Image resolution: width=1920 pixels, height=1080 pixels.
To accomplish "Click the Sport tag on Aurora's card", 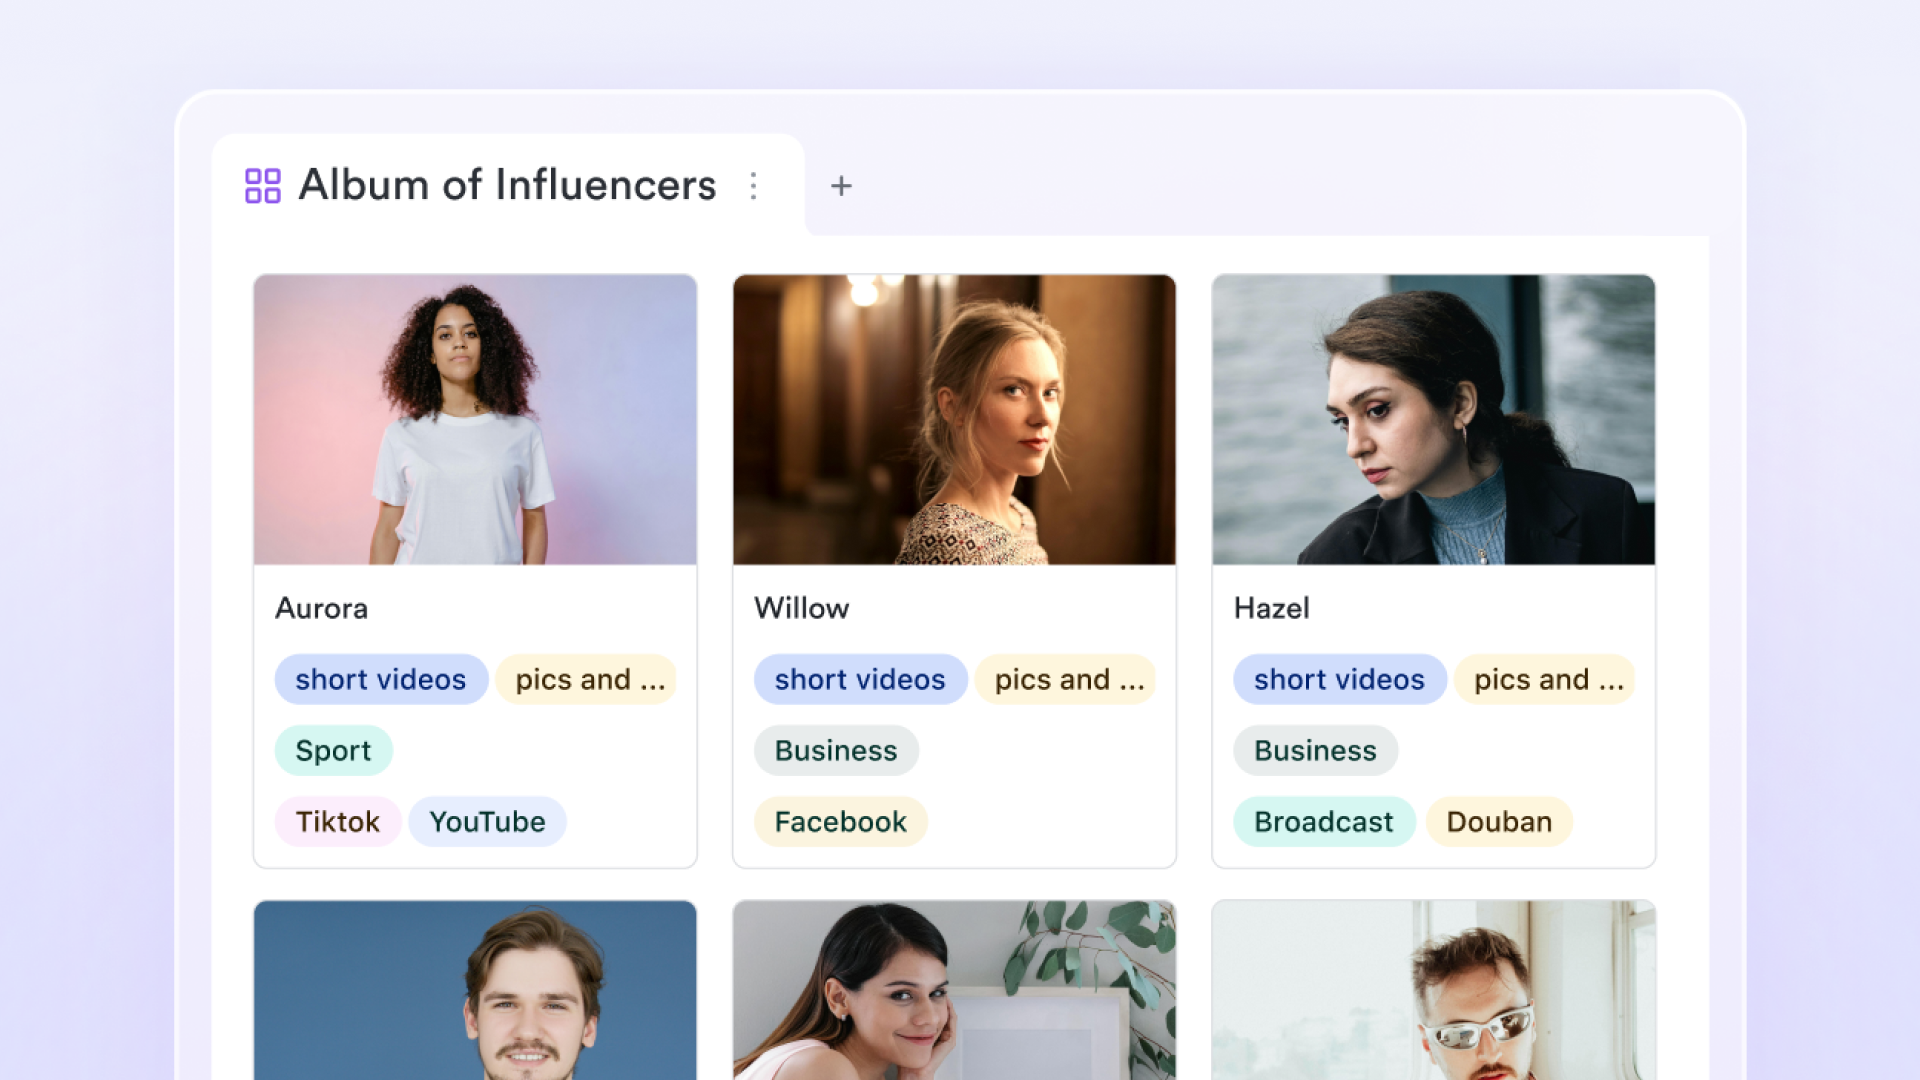I will coord(333,751).
